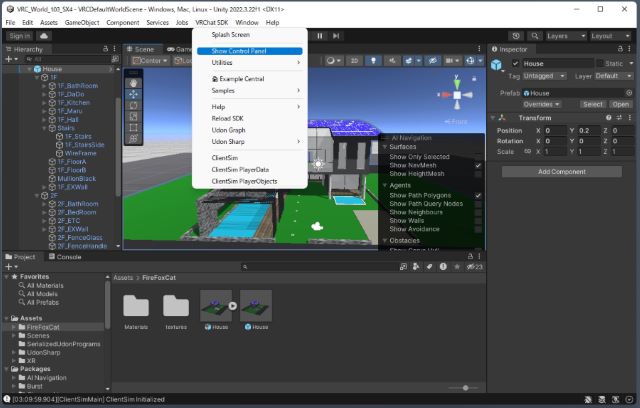Click the draw mode shading icon
This screenshot has width=640, height=408.
coord(330,61)
